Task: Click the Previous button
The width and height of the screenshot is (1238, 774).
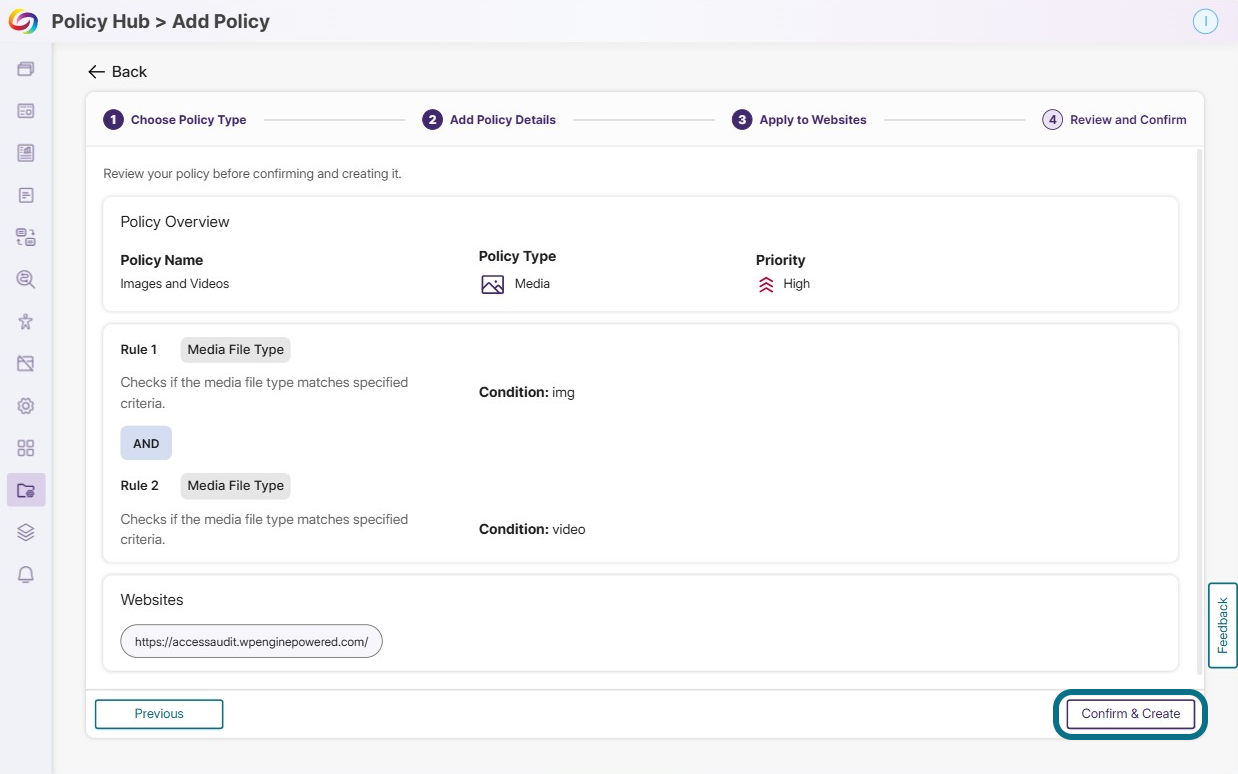Action: click(x=159, y=714)
